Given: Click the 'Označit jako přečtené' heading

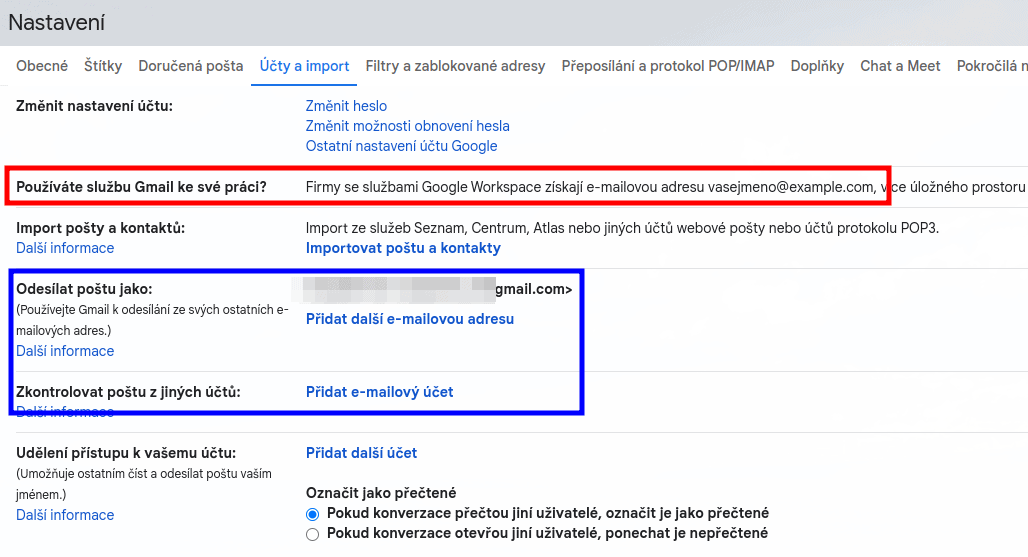Looking at the screenshot, I should click(381, 493).
